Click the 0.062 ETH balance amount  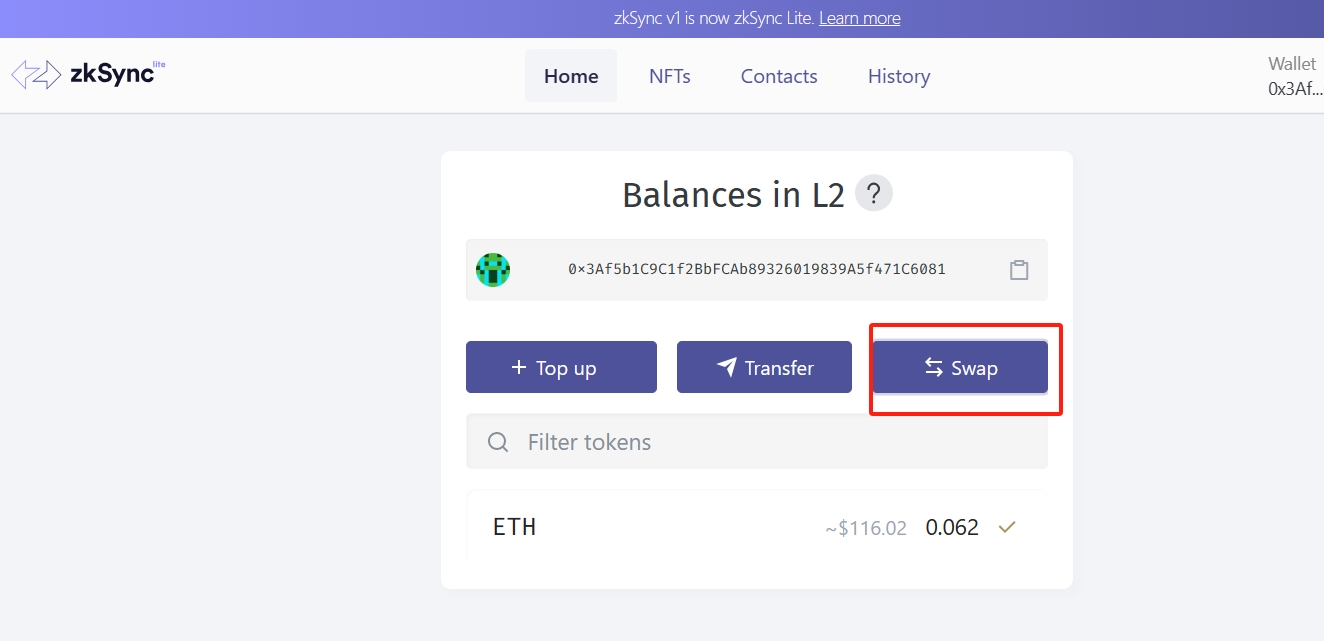[952, 527]
